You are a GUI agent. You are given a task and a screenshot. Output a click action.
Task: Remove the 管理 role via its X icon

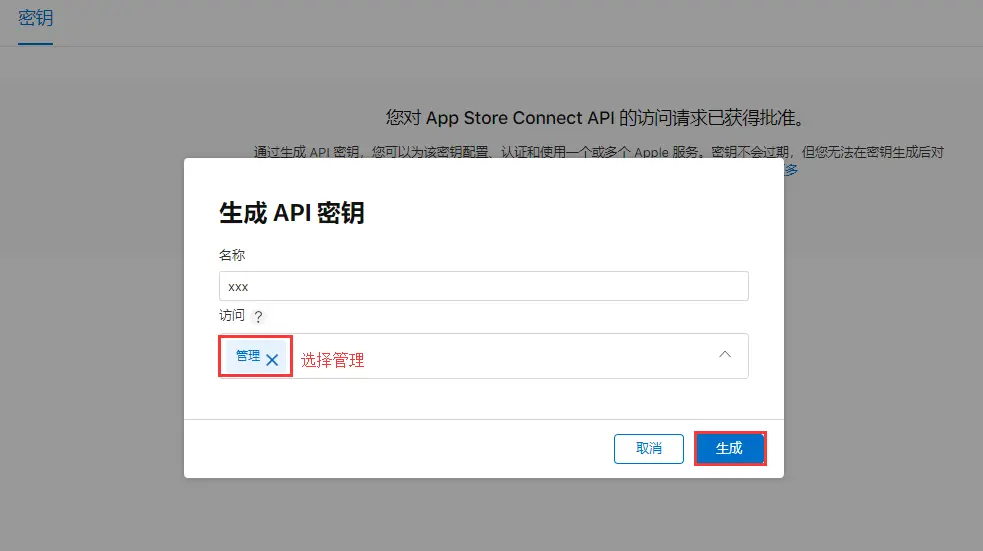272,360
